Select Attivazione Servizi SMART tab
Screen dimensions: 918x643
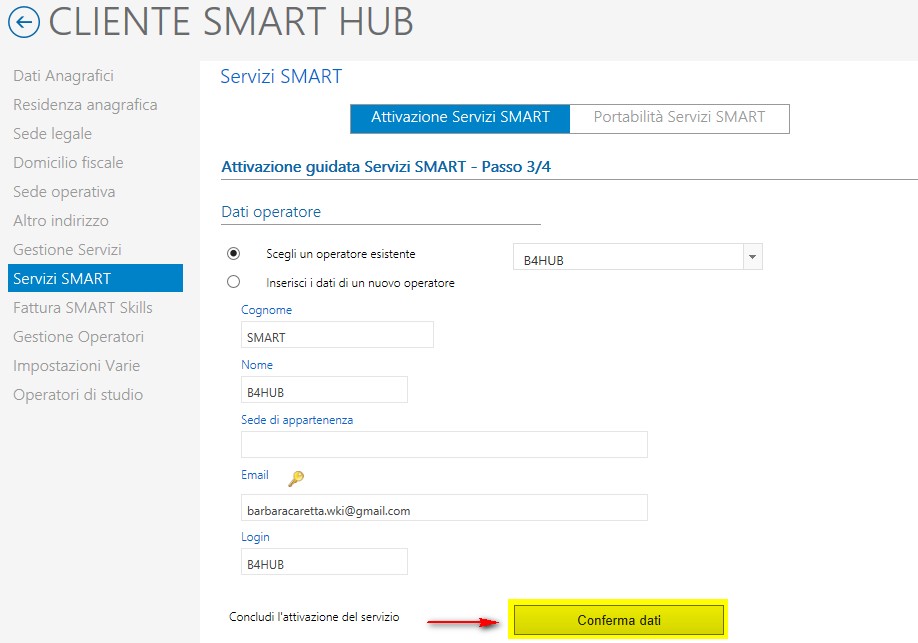pos(460,118)
